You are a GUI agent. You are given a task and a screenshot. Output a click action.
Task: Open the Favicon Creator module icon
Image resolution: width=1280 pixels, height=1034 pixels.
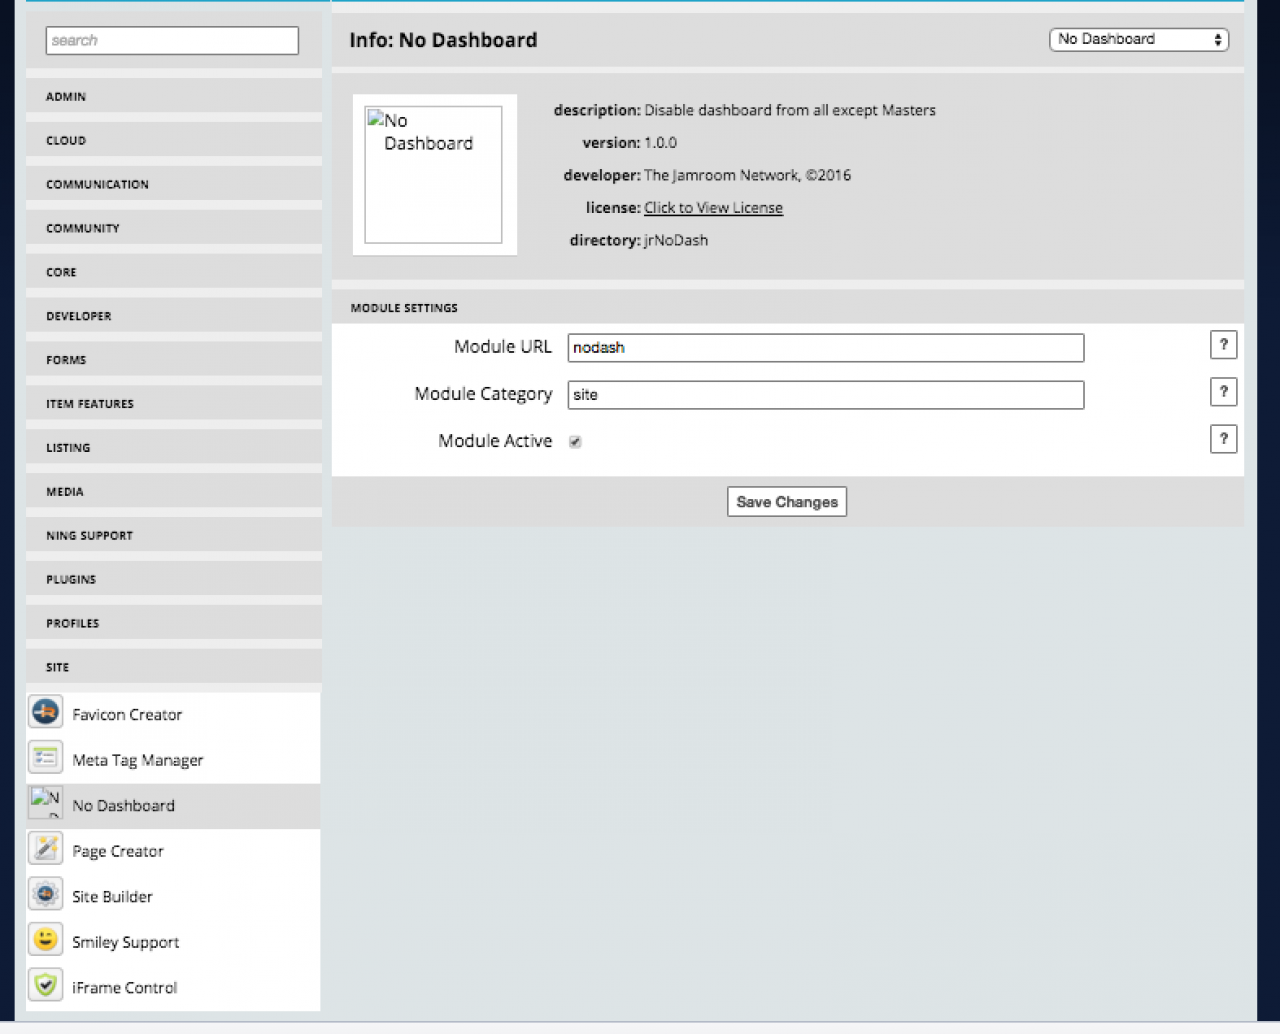coord(45,713)
